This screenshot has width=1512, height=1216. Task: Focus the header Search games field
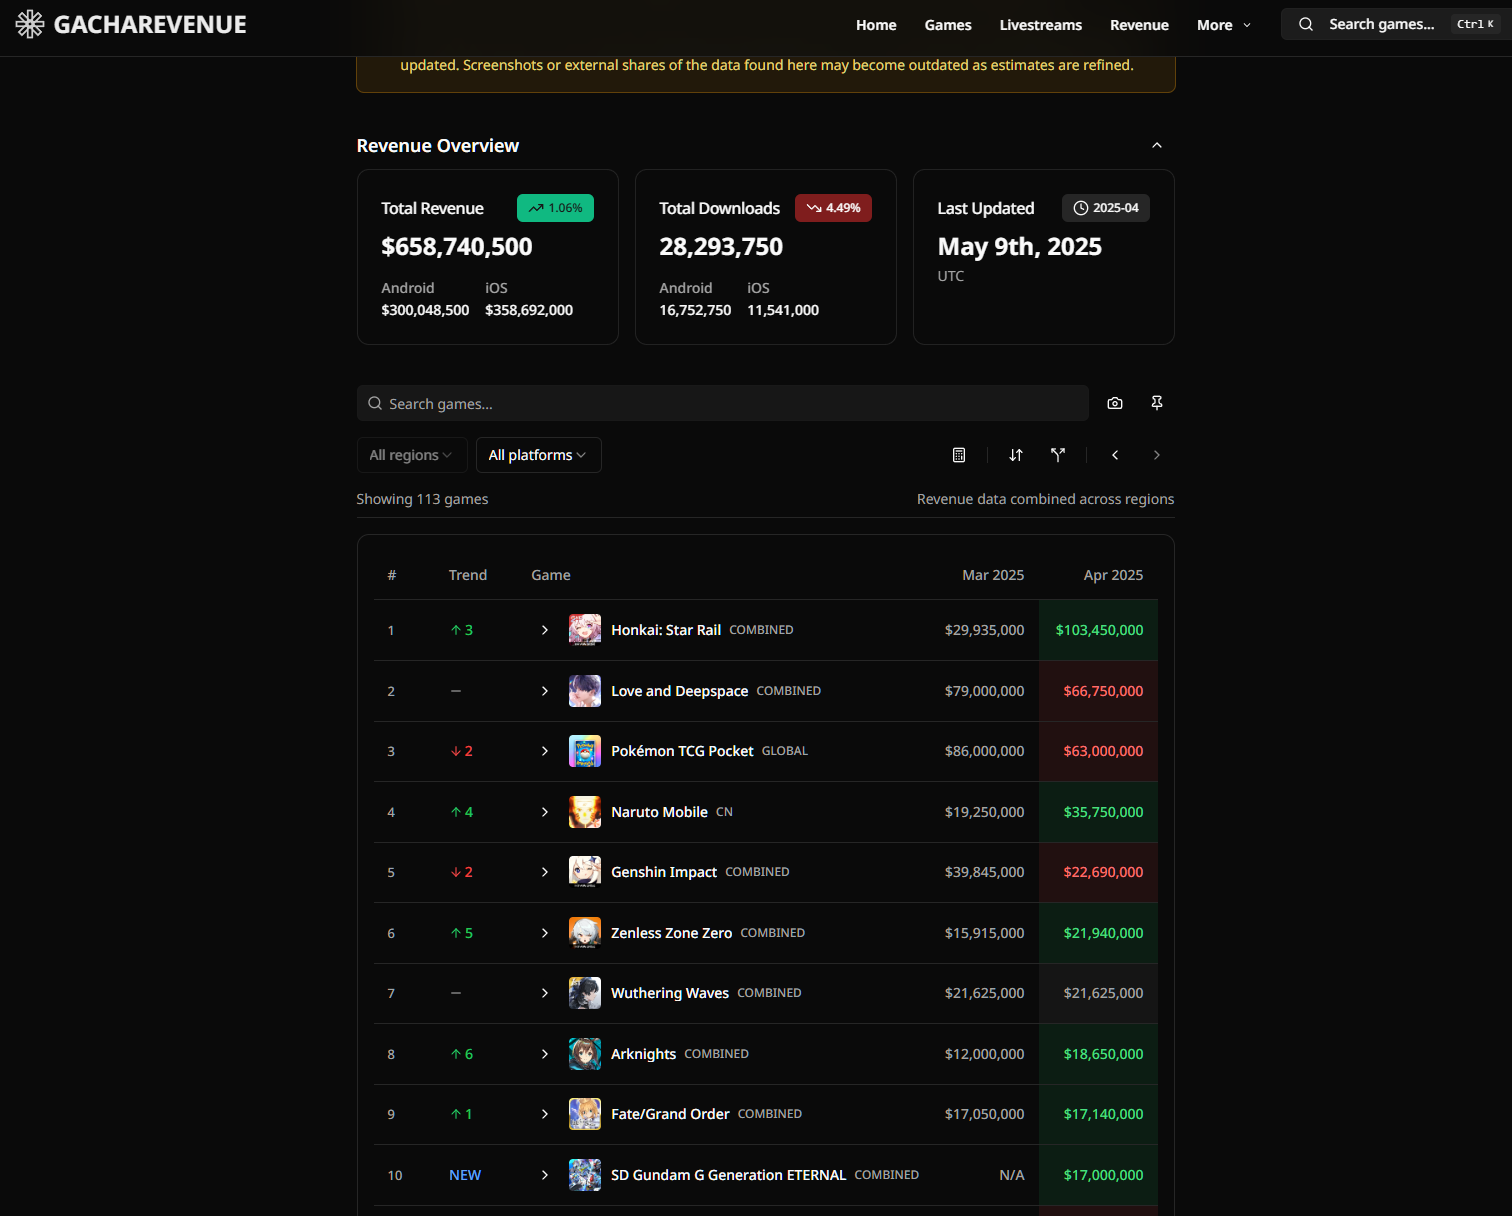pos(1396,24)
